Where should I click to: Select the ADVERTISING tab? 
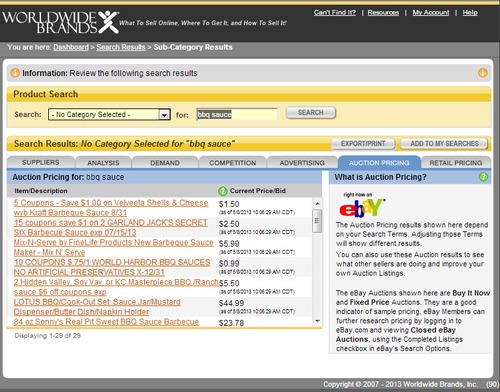click(302, 163)
